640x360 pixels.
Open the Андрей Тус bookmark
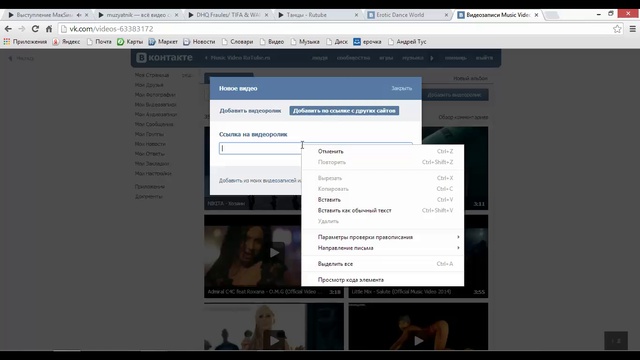(x=407, y=42)
